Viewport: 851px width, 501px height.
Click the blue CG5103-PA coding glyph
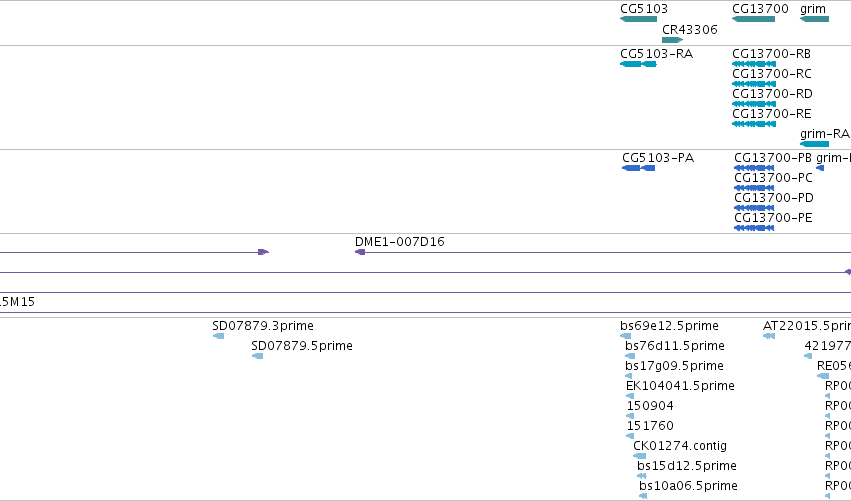point(638,168)
